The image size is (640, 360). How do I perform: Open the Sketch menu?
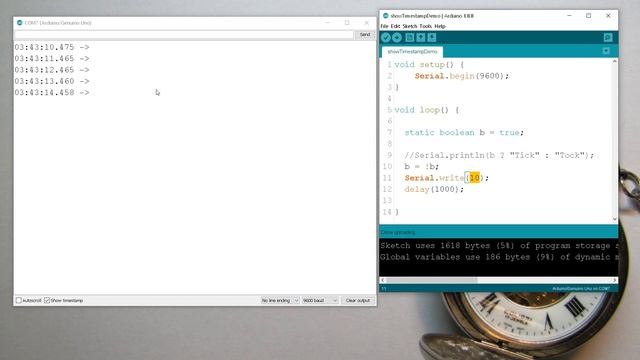tap(409, 26)
